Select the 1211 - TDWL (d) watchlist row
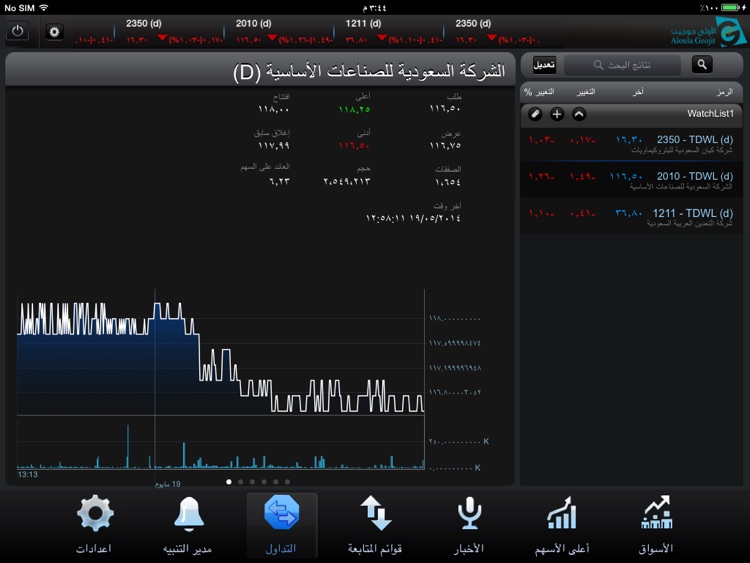The image size is (750, 563). pyautogui.click(x=631, y=217)
